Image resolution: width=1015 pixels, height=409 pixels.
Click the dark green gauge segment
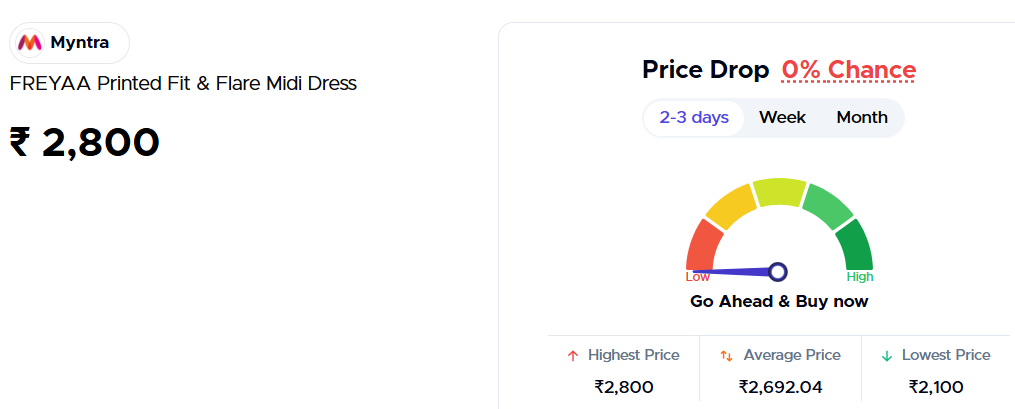856,244
